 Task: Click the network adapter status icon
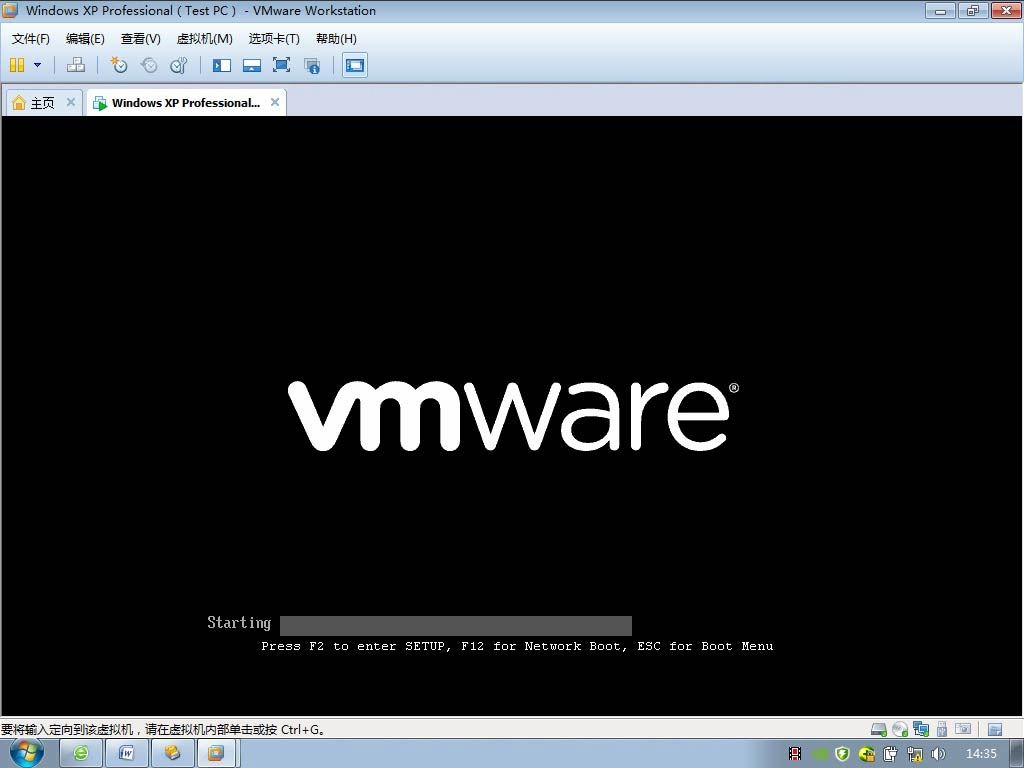click(921, 729)
